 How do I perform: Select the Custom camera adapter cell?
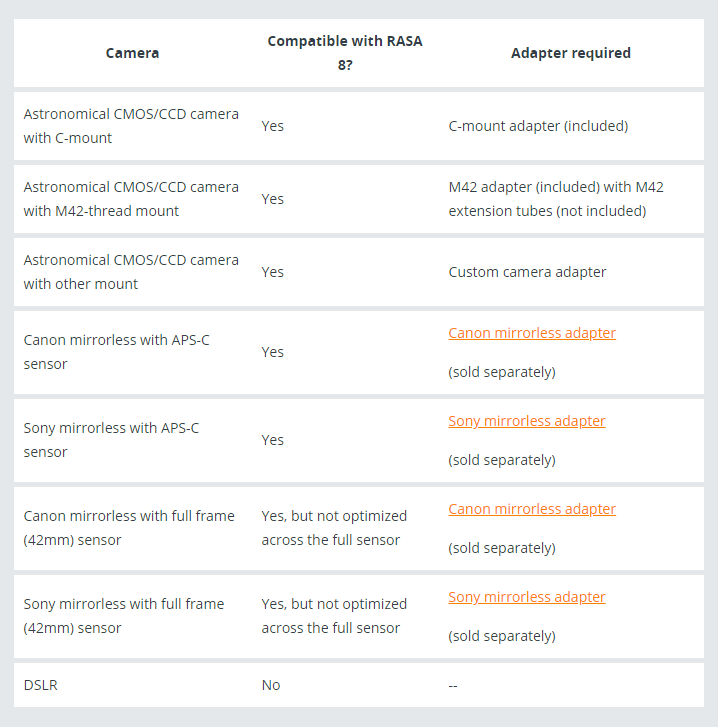527,272
